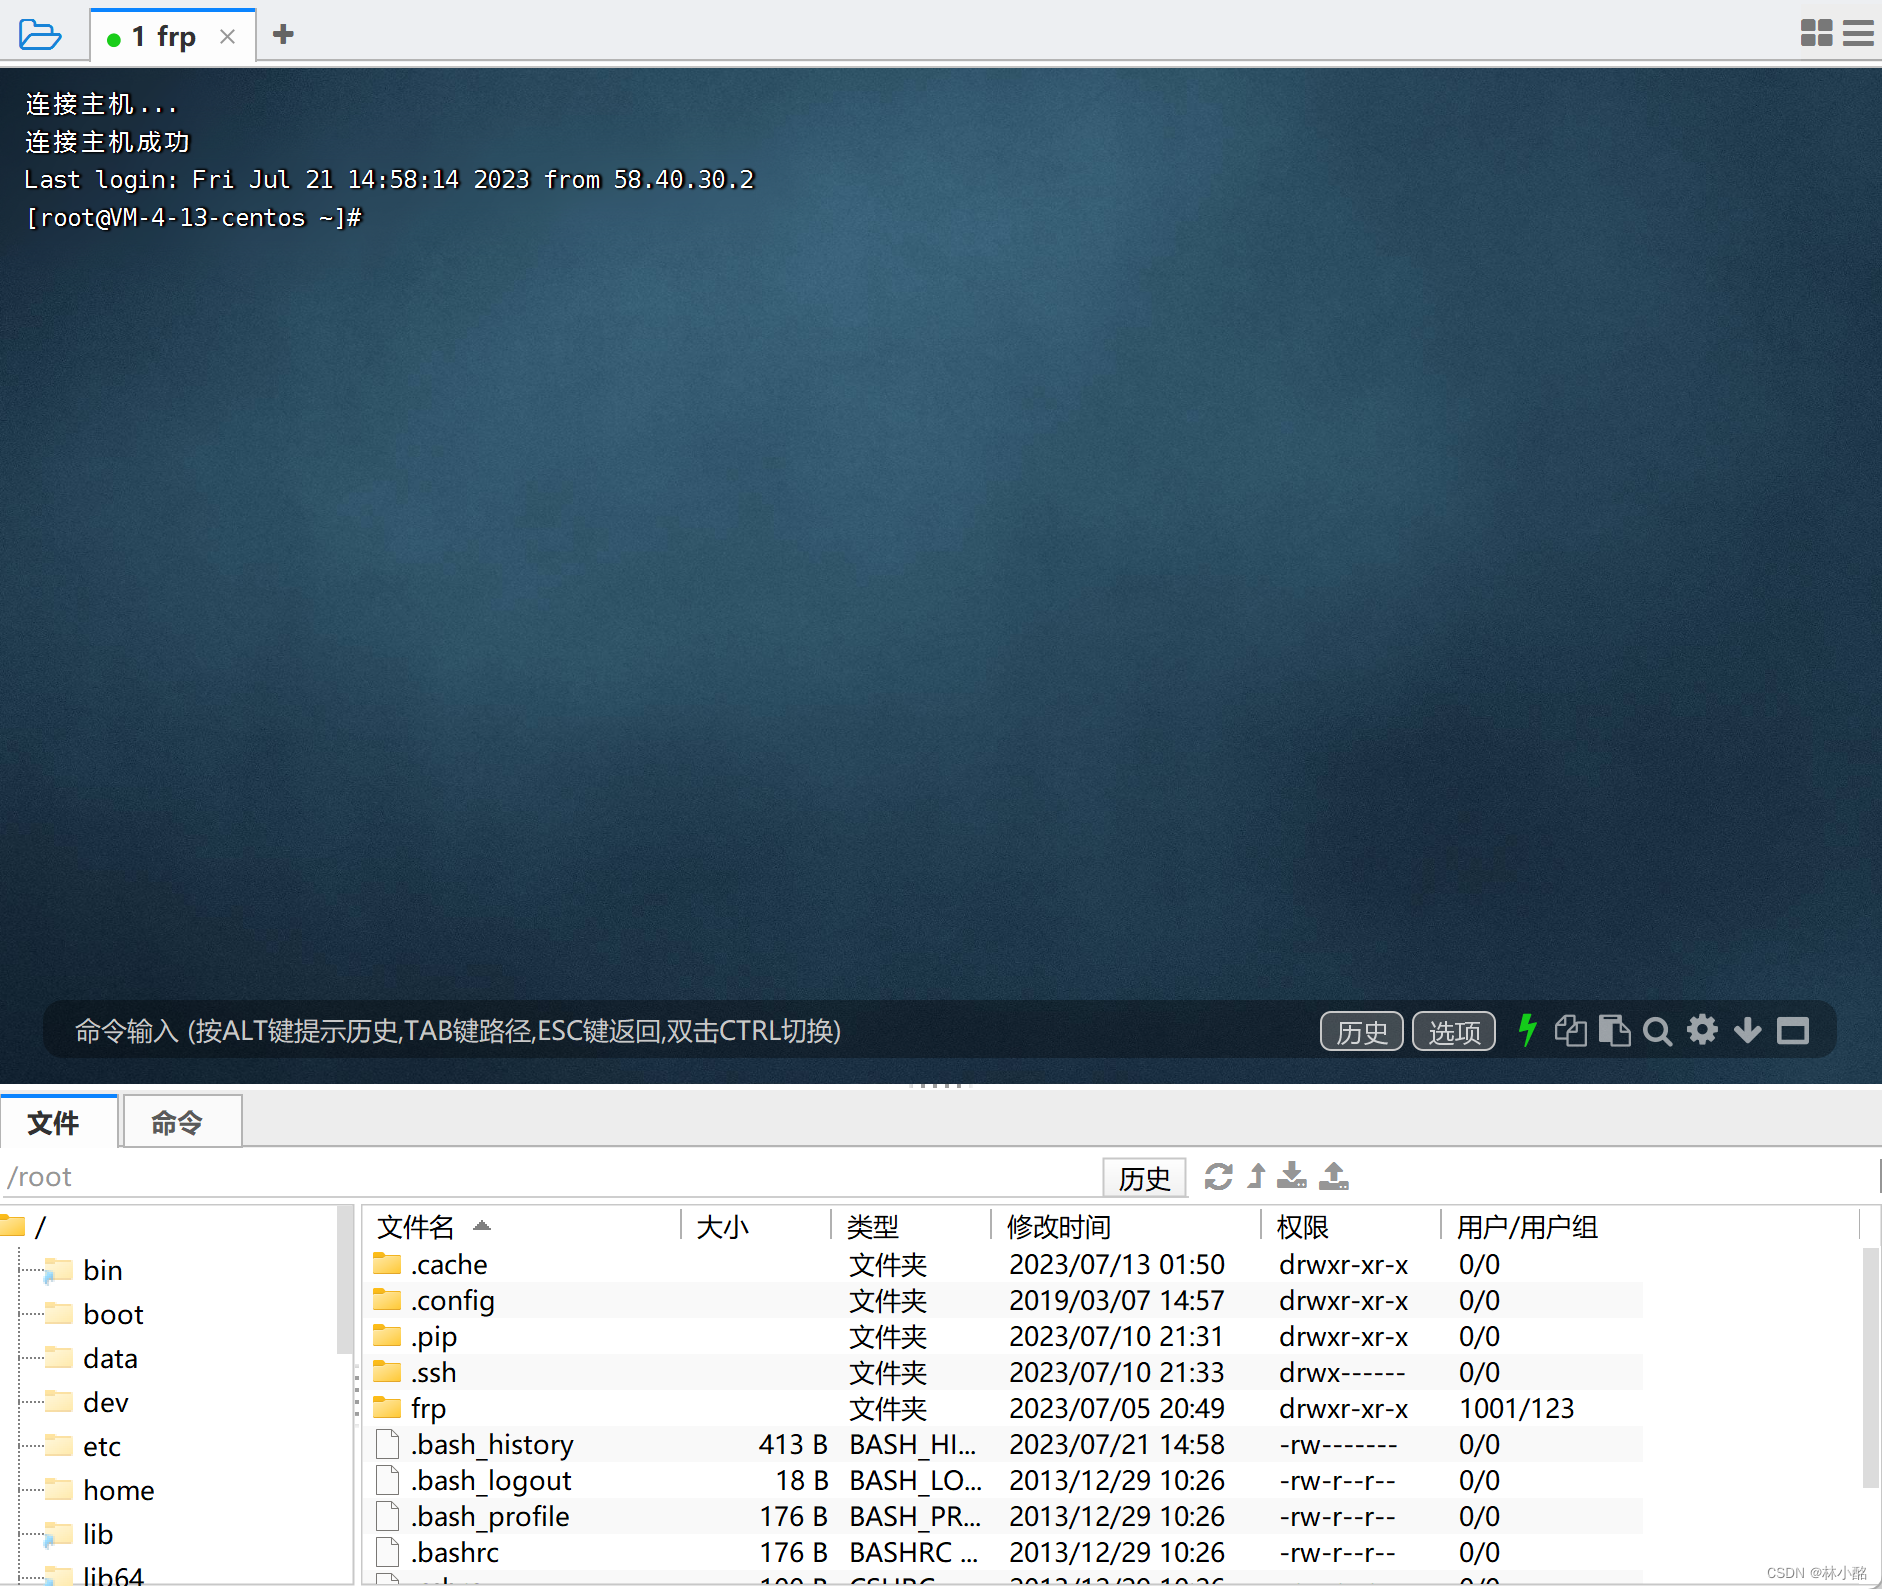Switch to grid layout view
This screenshot has width=1882, height=1589.
coord(1816,33)
